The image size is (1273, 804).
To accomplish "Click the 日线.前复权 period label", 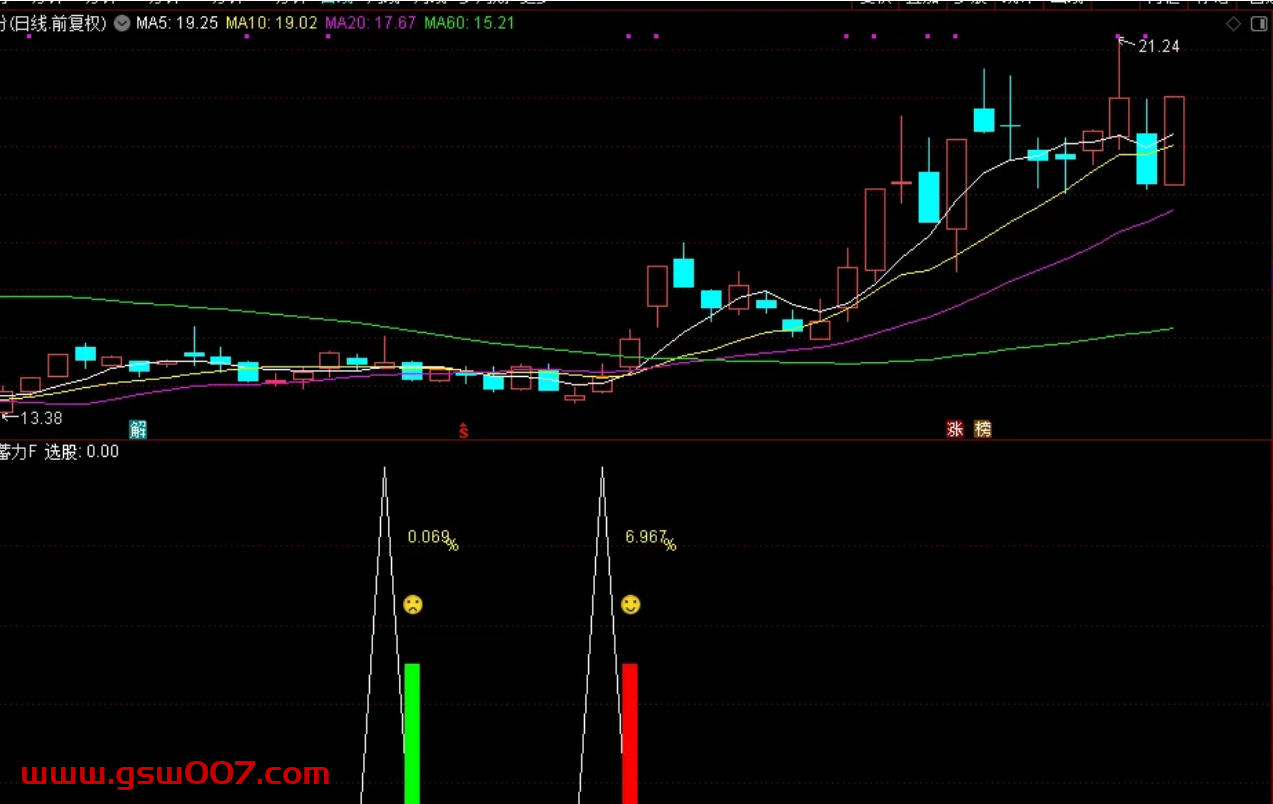I will pyautogui.click(x=57, y=23).
